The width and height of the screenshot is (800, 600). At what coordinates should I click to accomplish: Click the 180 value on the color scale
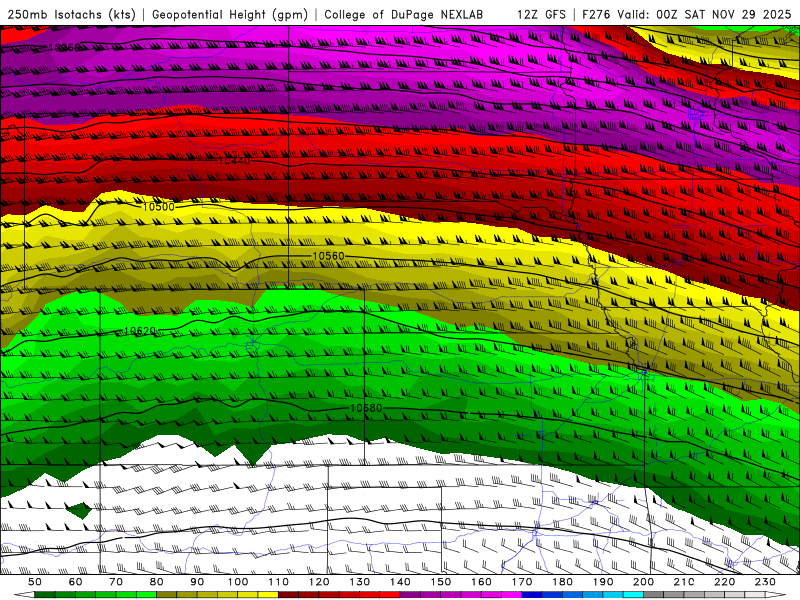(562, 582)
